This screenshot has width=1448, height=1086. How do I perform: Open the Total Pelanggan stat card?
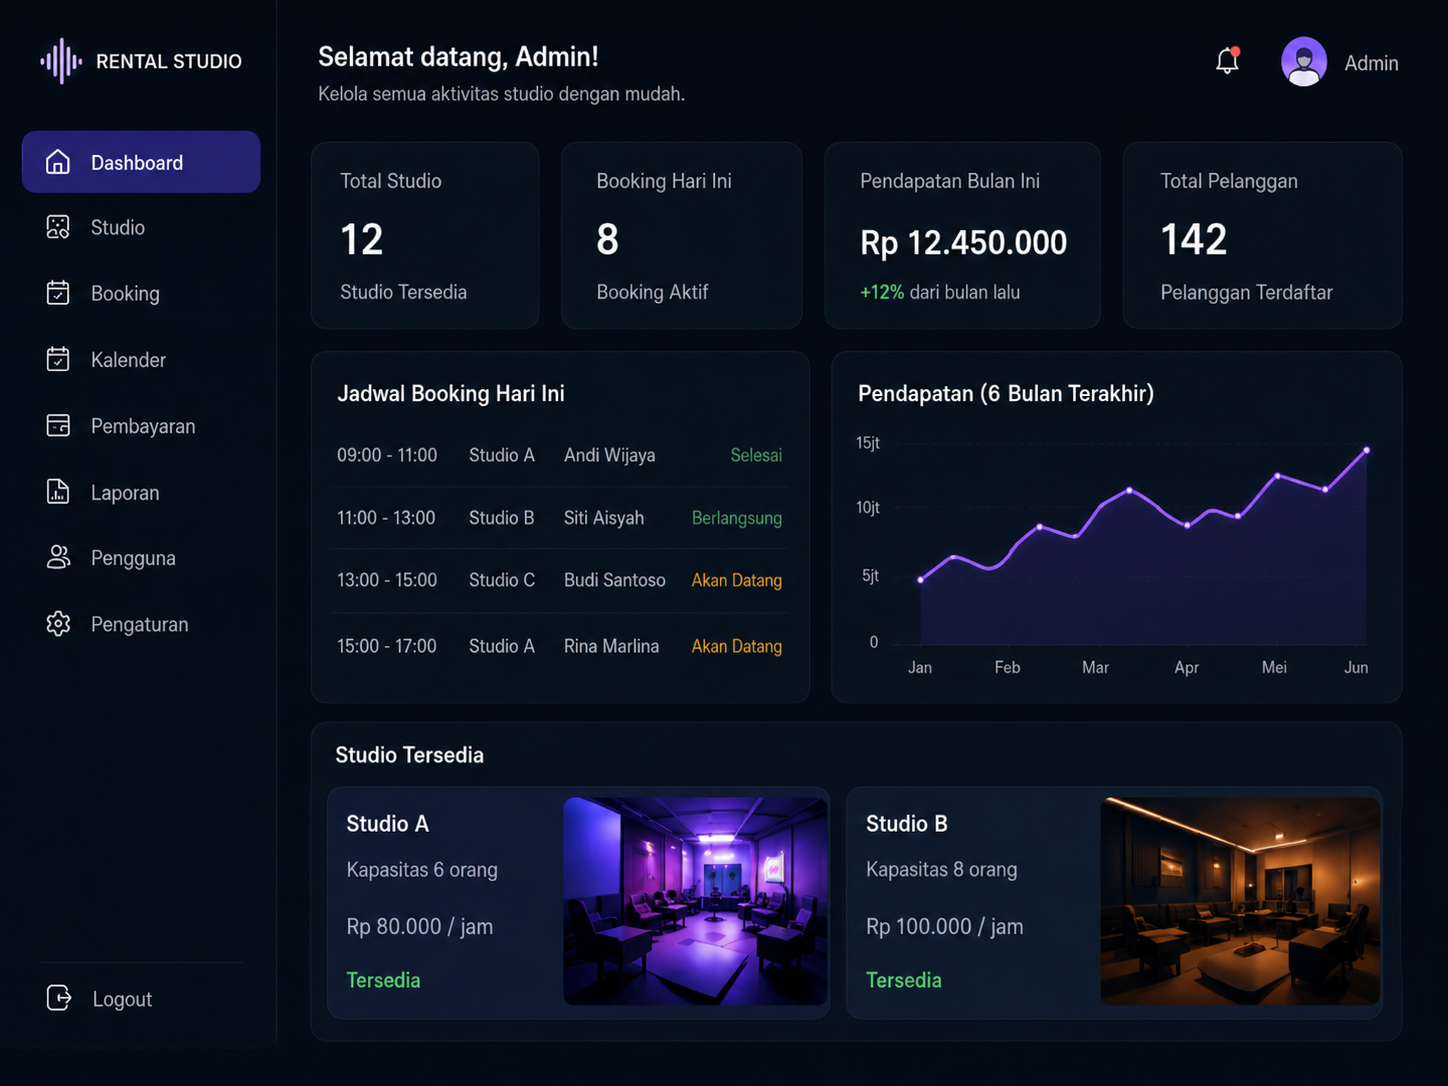(1262, 235)
